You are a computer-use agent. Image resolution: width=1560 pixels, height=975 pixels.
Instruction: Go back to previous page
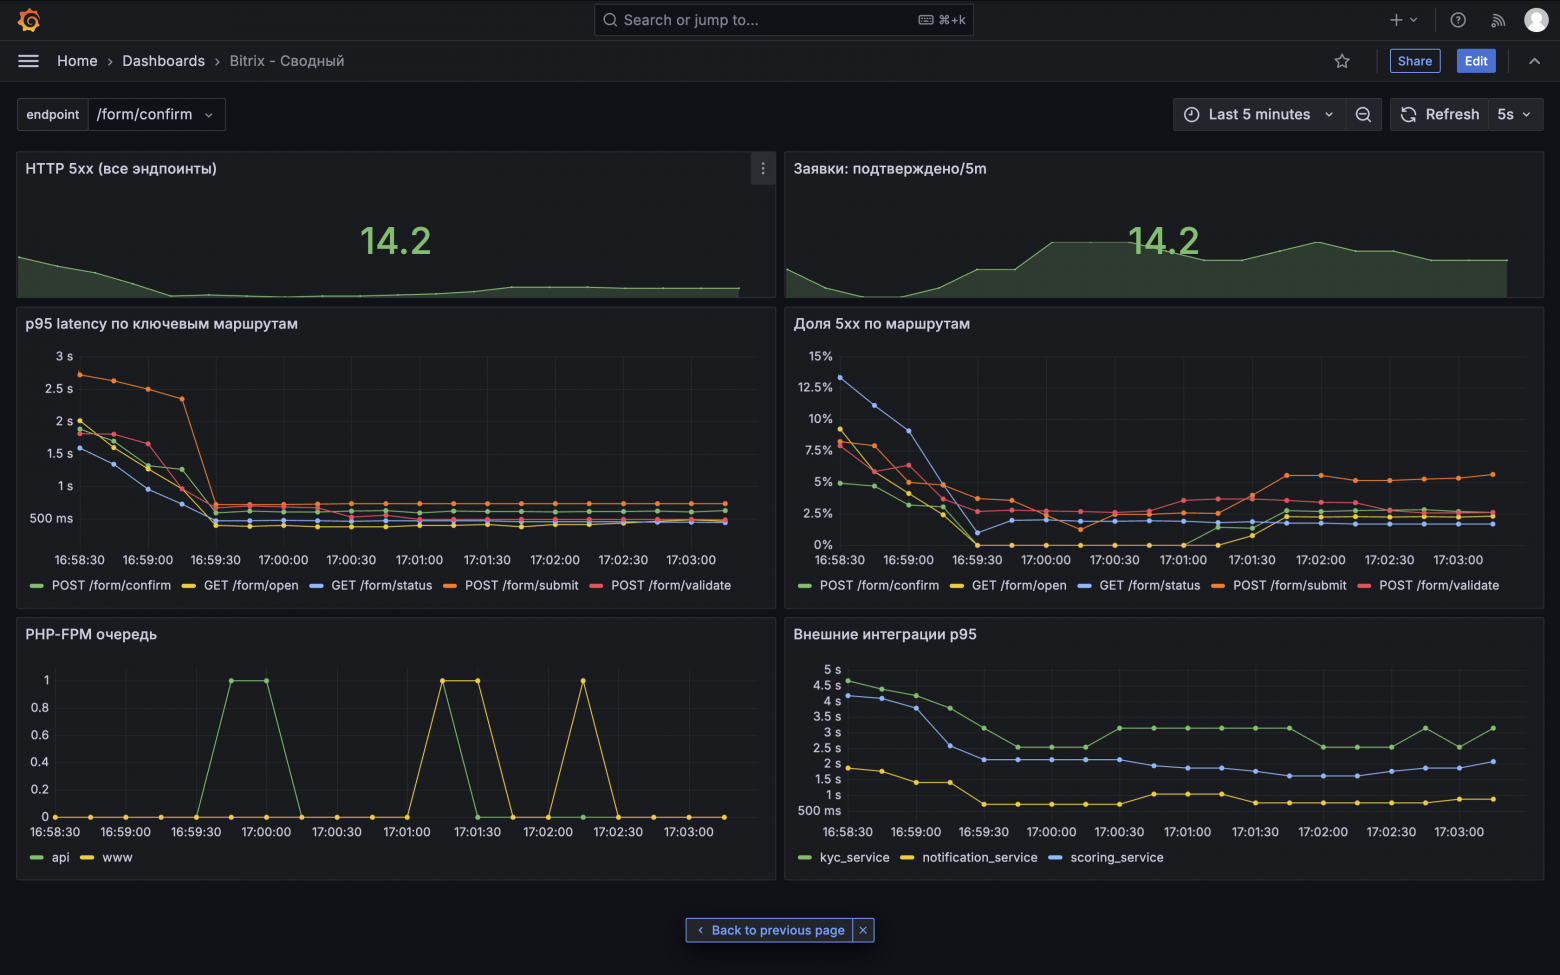[x=770, y=930]
